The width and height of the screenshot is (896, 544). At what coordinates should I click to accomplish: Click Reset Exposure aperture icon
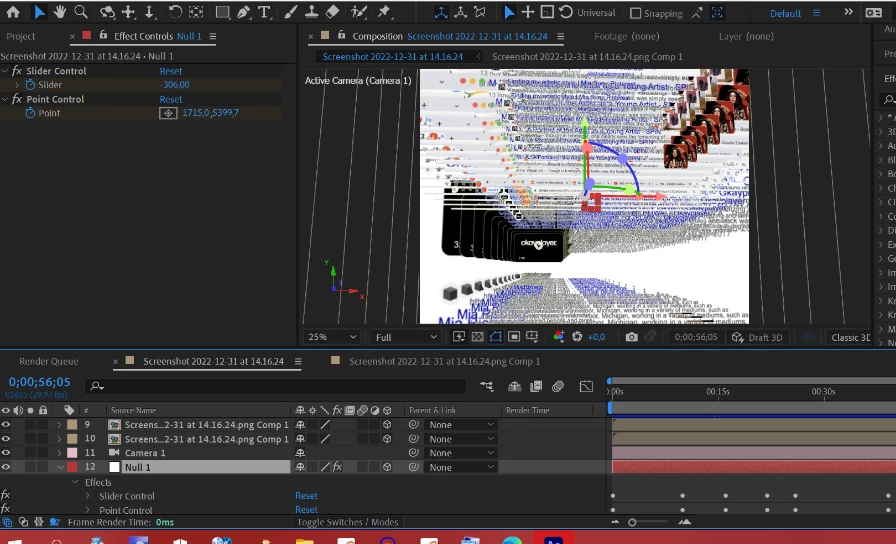[577, 337]
